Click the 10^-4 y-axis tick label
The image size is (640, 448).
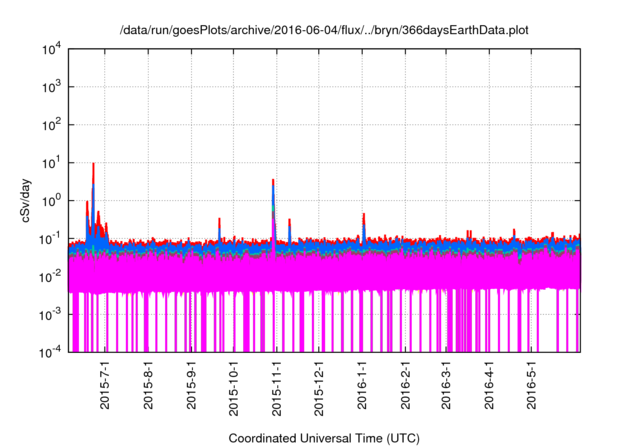[51, 352]
